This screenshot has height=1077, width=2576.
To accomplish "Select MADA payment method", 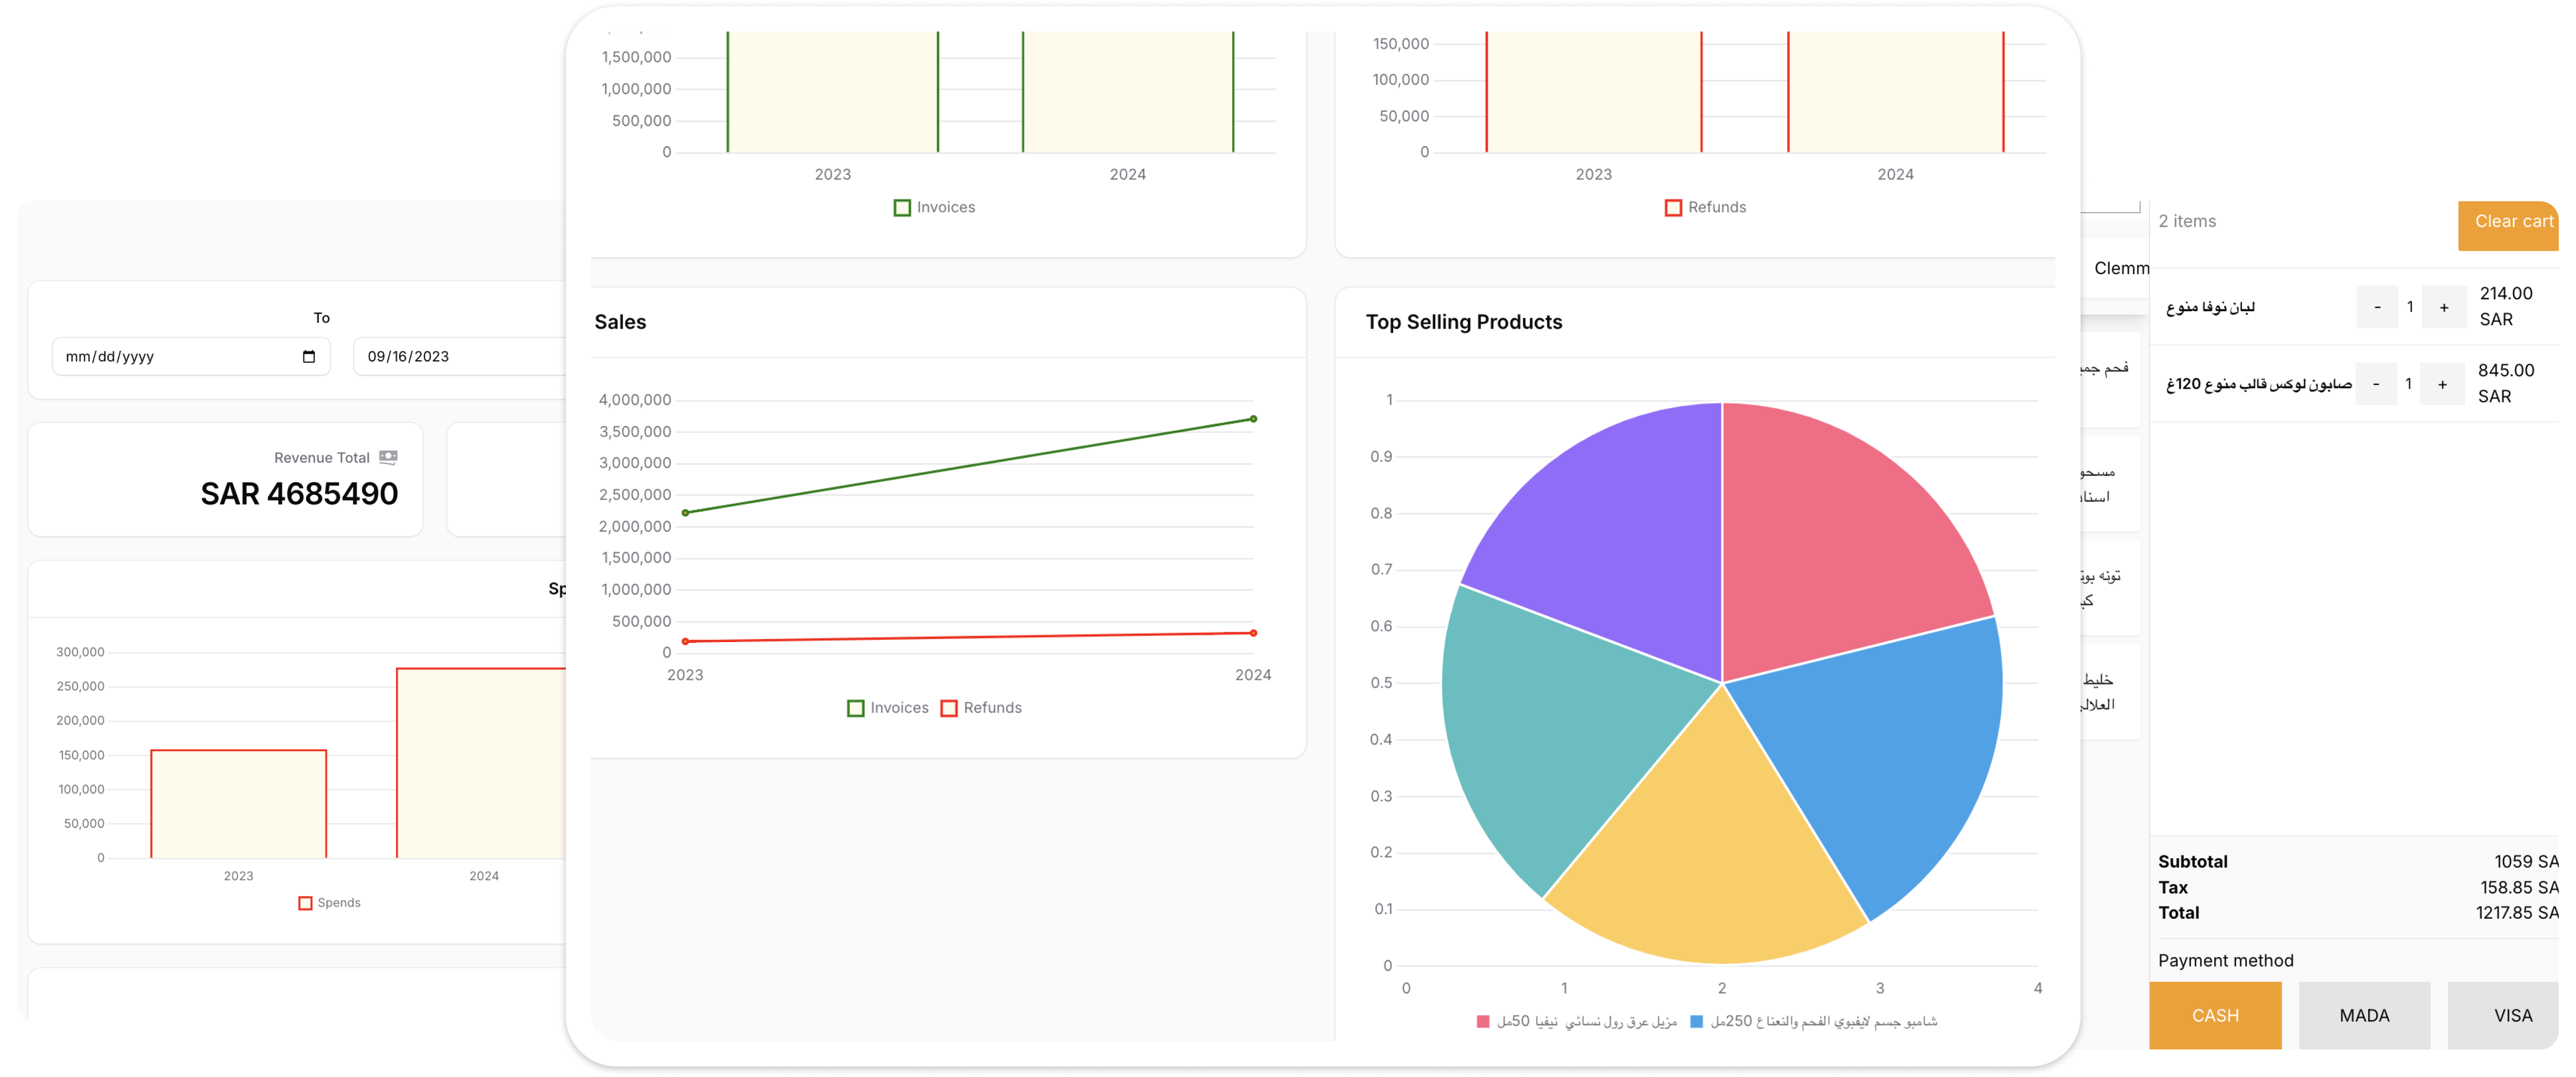I will (2364, 1015).
